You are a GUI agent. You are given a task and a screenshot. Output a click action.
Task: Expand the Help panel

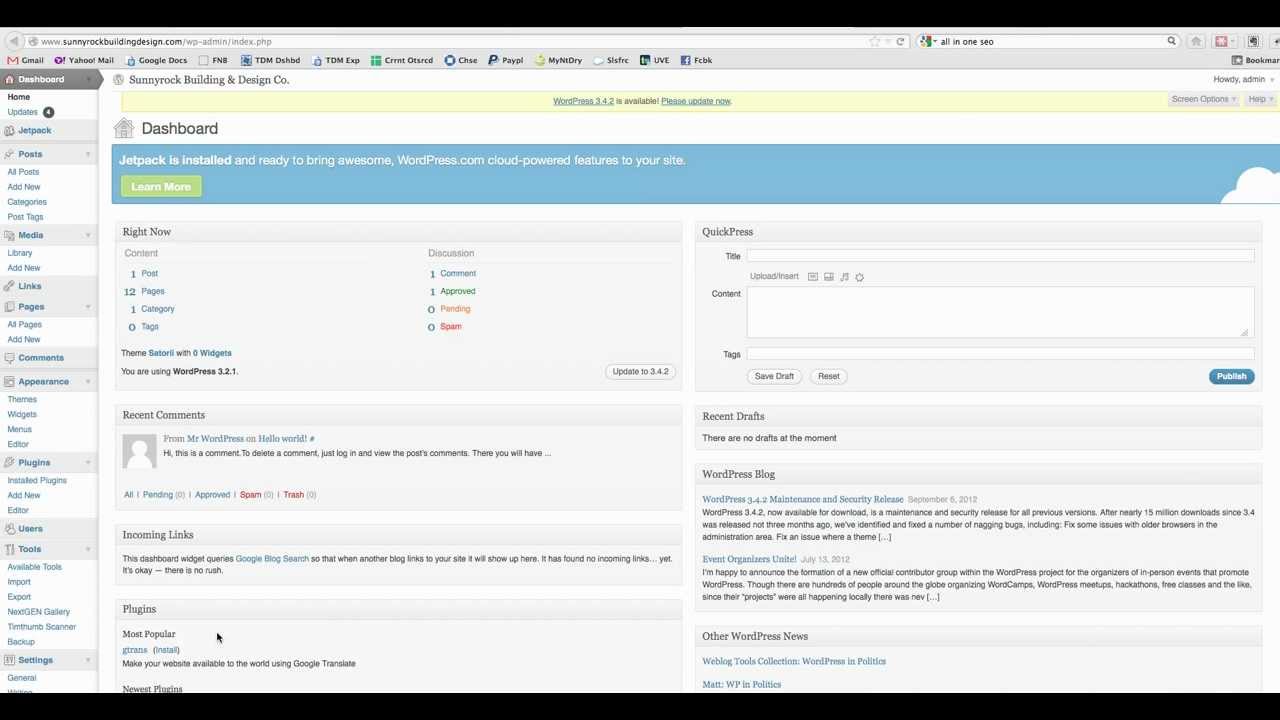click(x=1261, y=99)
